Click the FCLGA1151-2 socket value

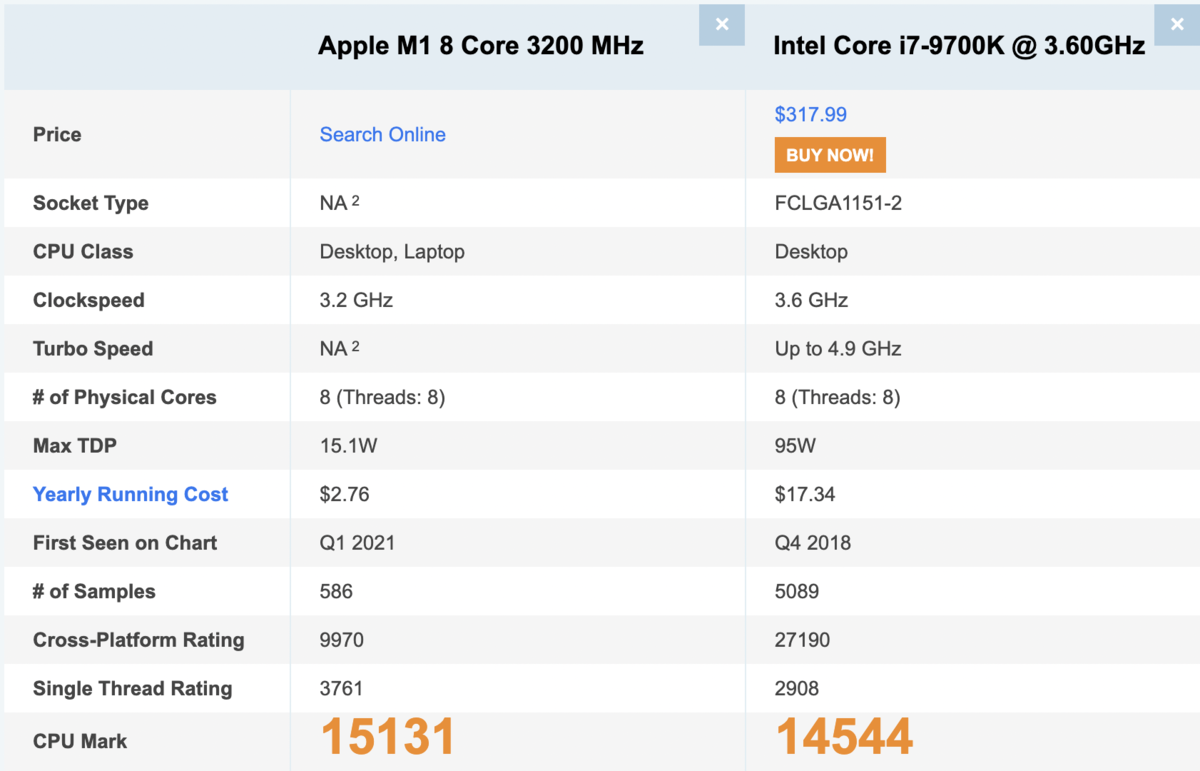pos(839,203)
